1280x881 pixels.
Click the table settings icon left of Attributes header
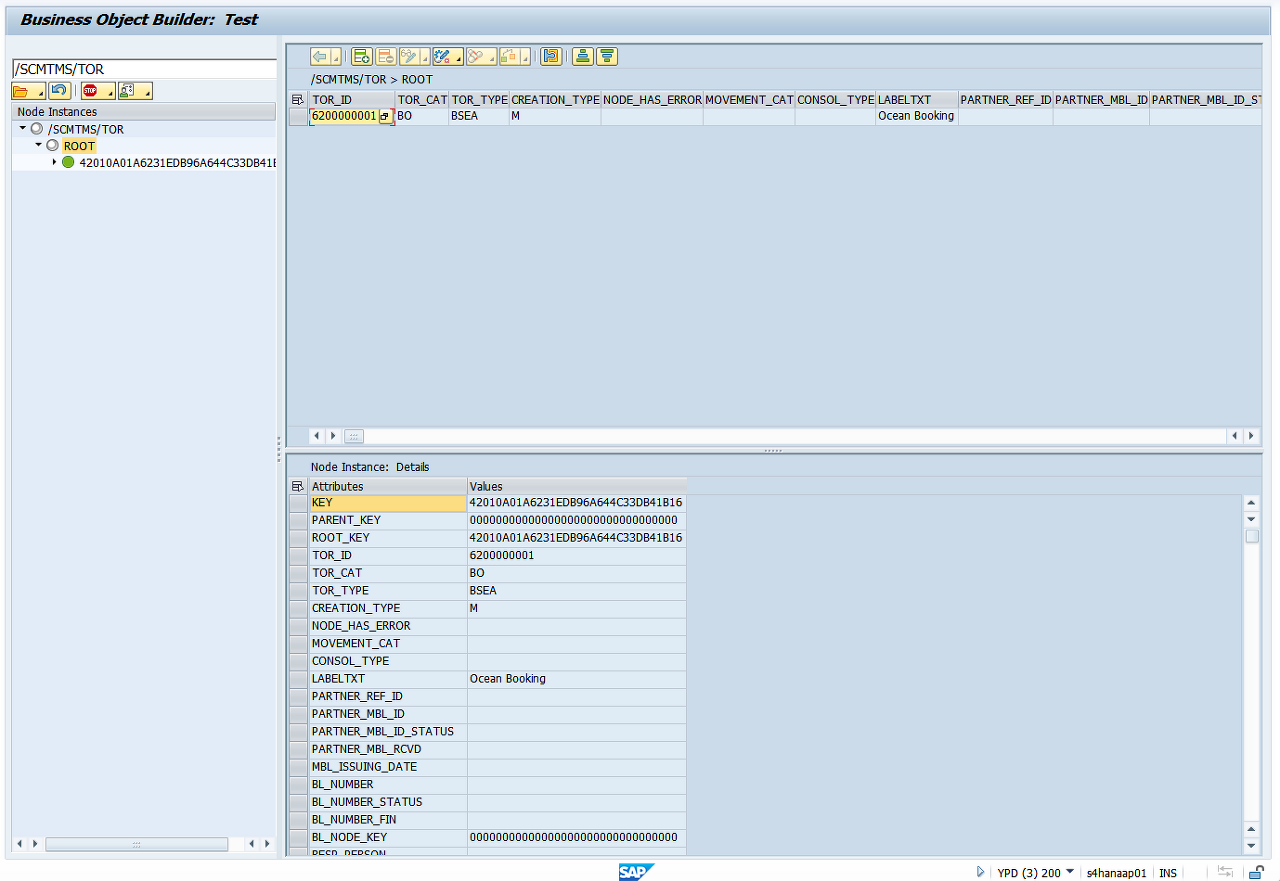[297, 486]
